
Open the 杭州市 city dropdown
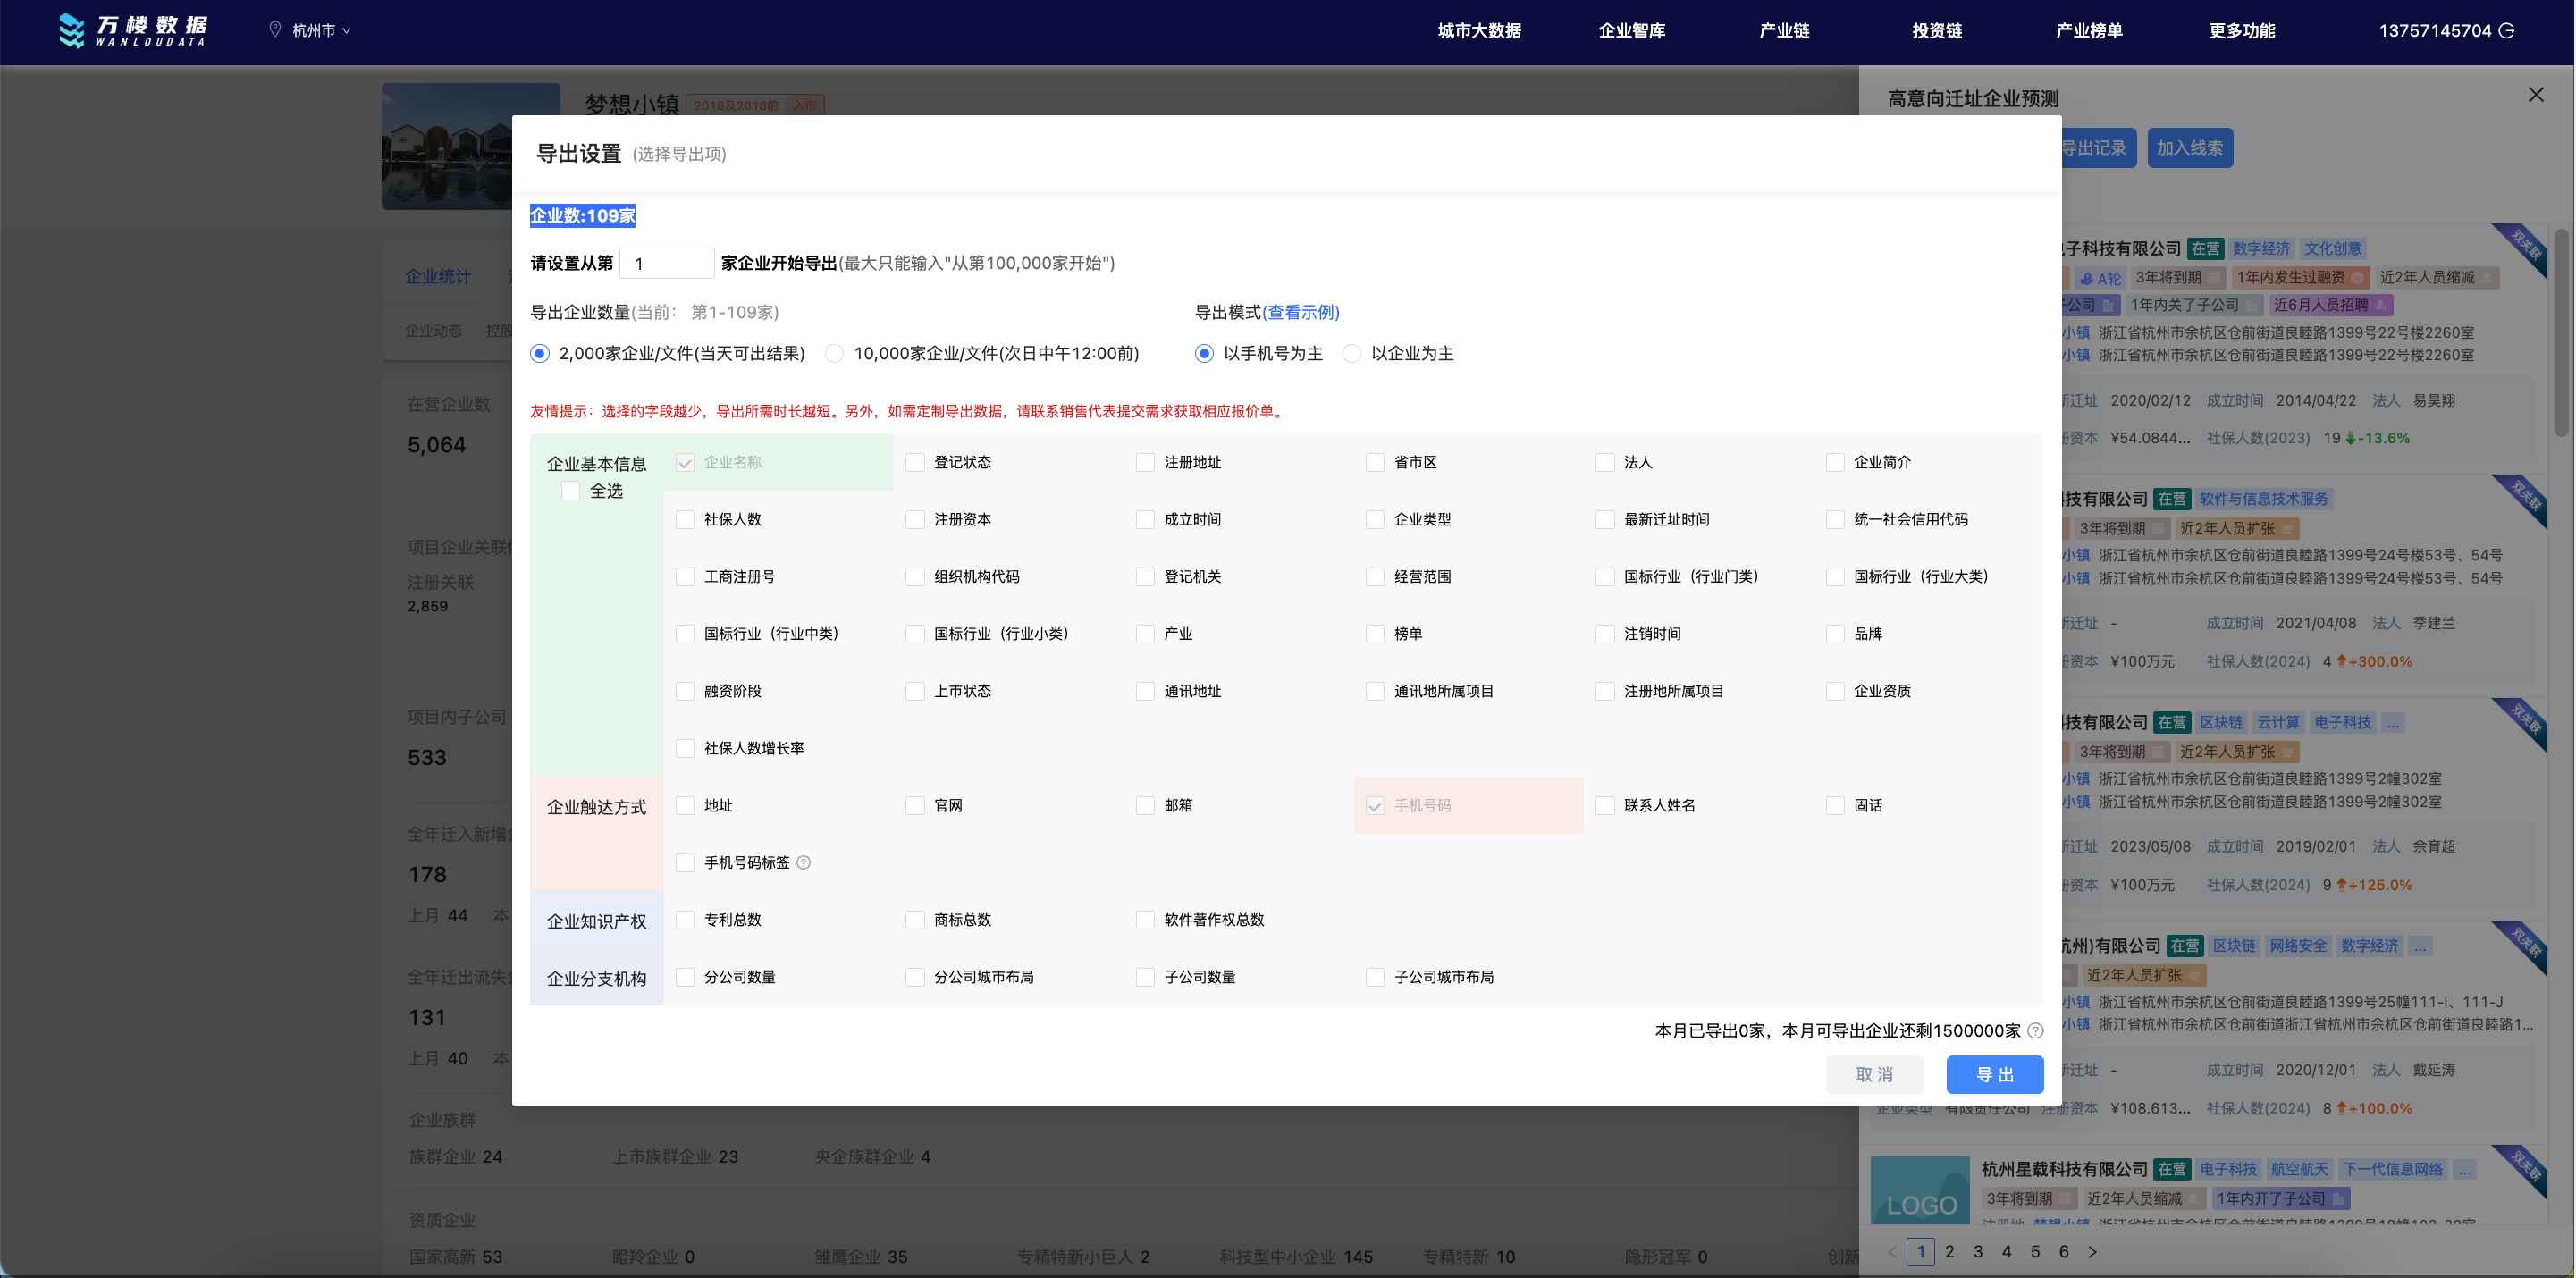coord(320,31)
